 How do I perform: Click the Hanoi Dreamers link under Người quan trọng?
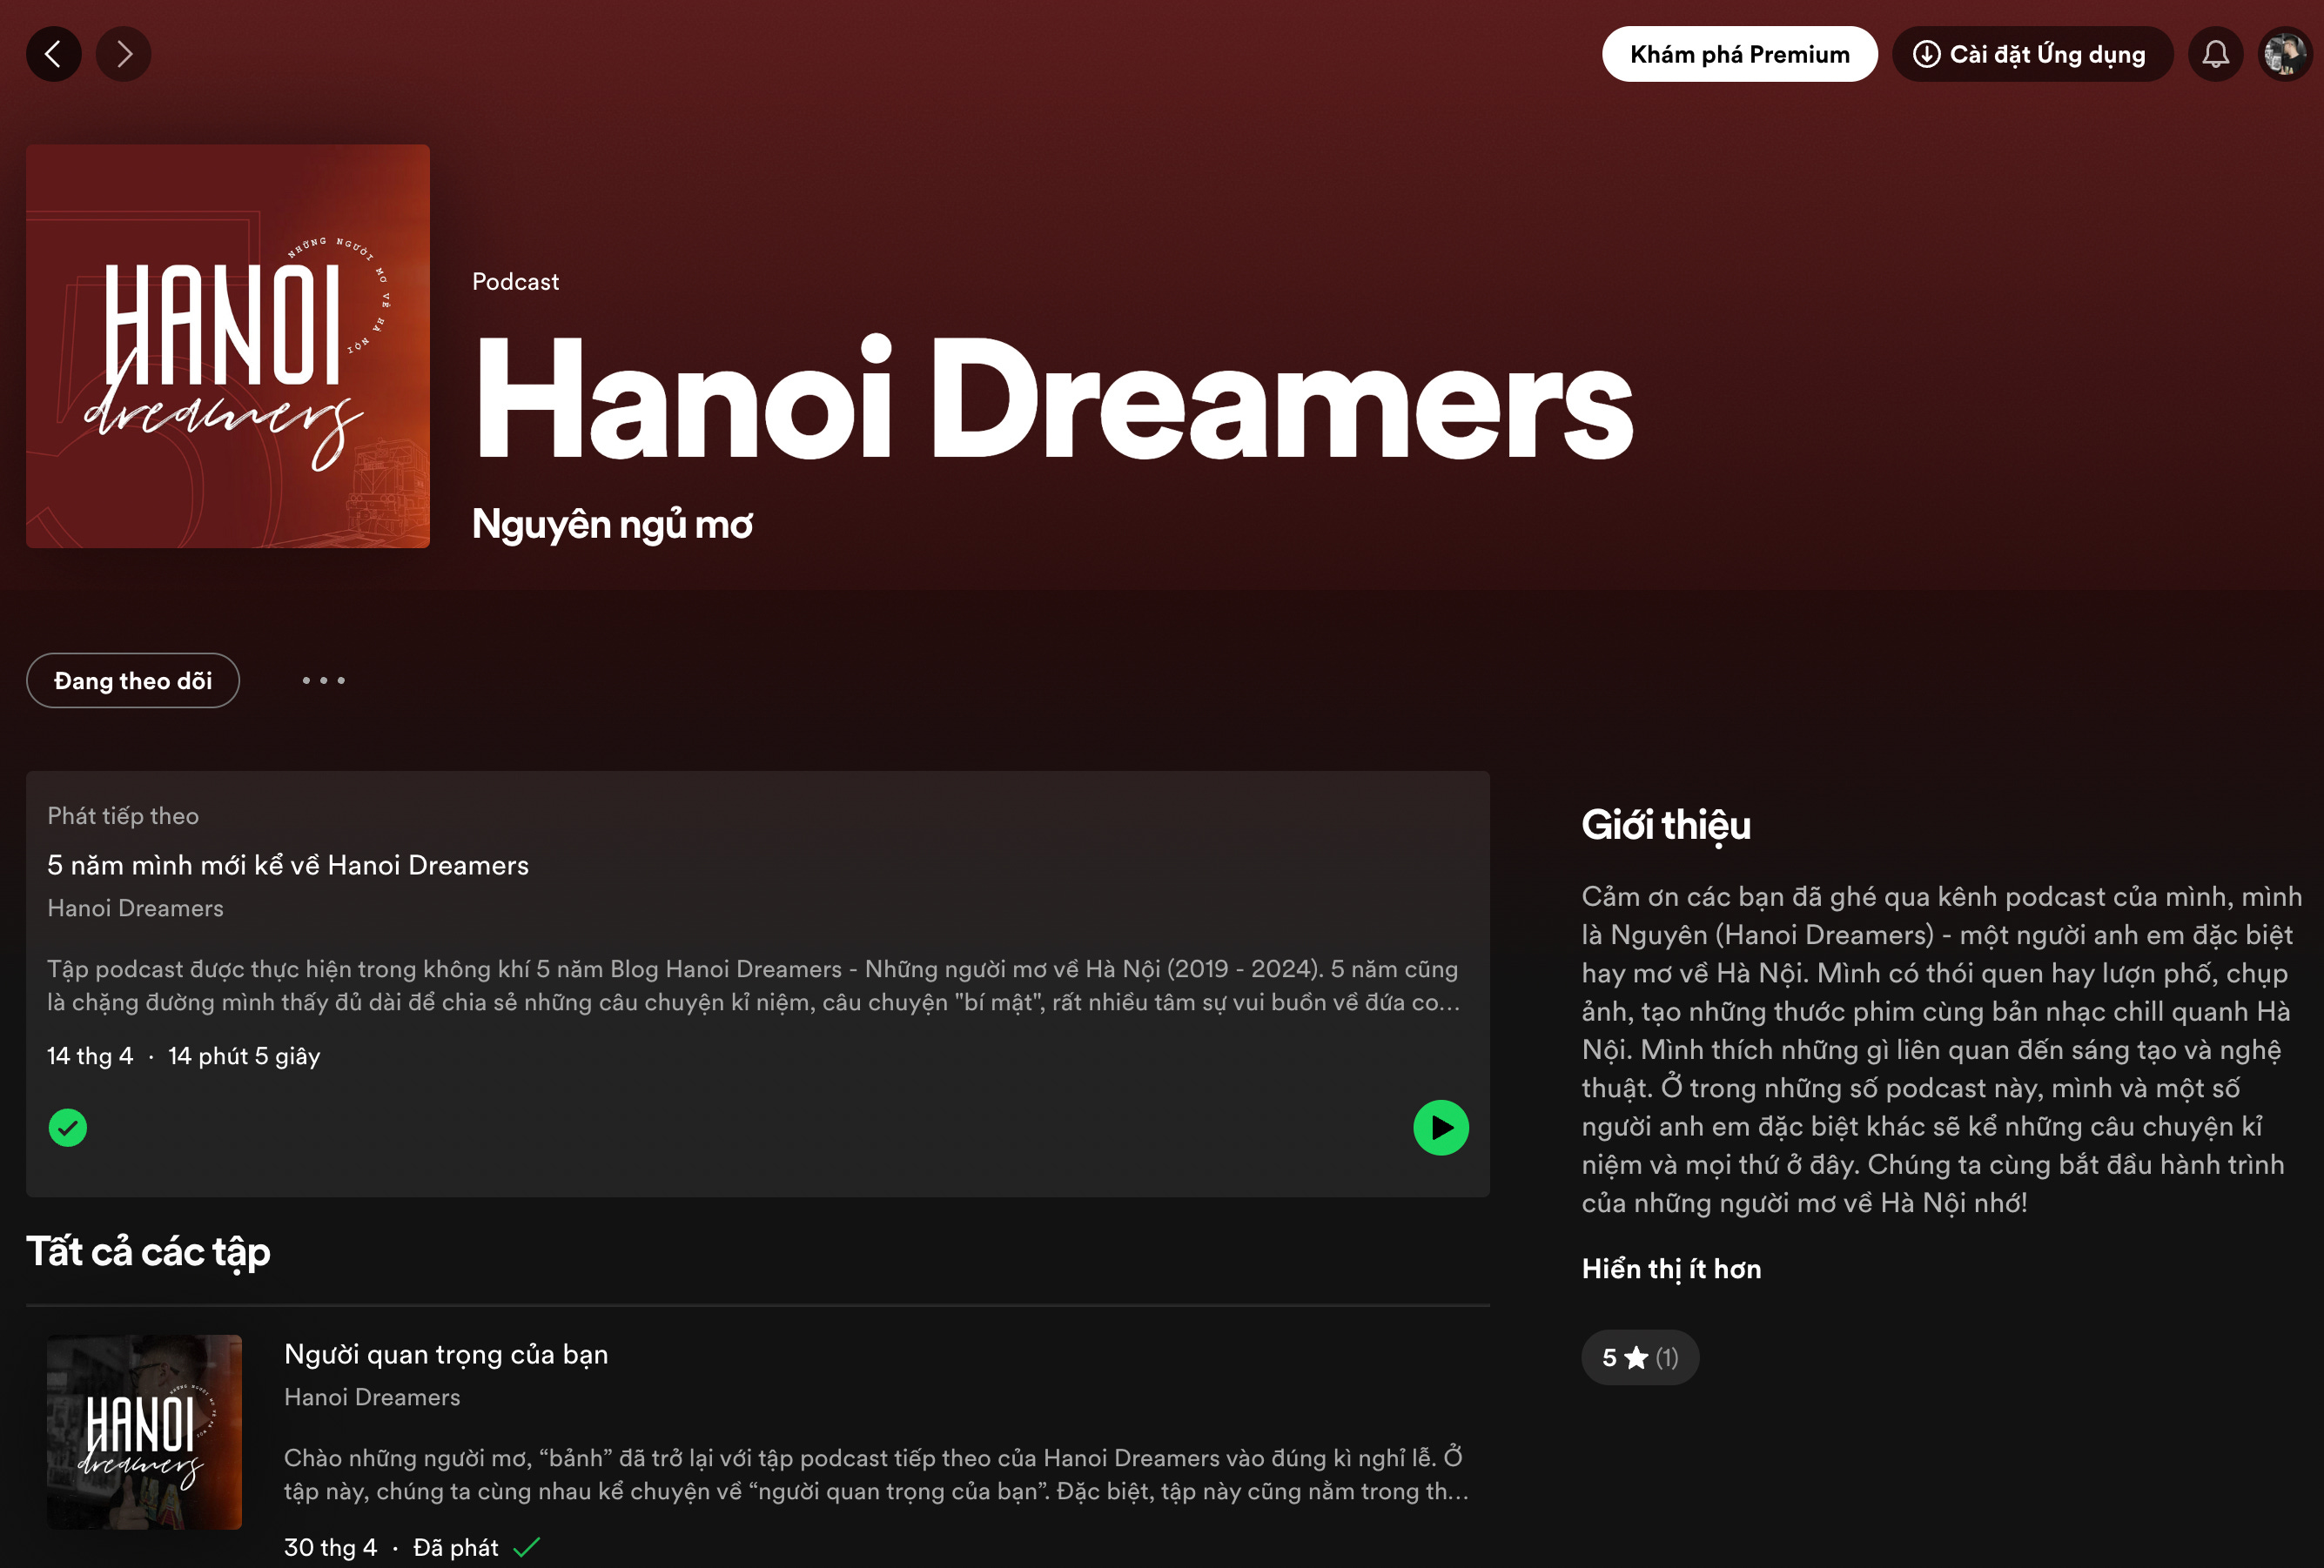[x=372, y=1397]
